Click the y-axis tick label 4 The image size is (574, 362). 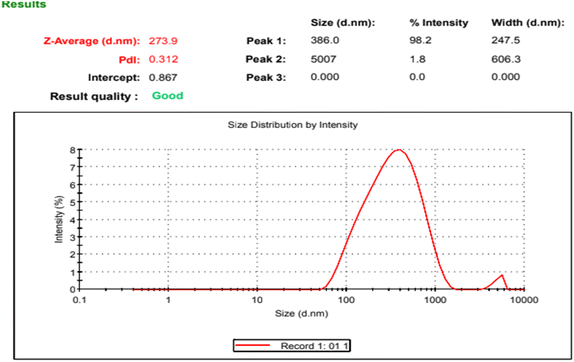pyautogui.click(x=72, y=220)
